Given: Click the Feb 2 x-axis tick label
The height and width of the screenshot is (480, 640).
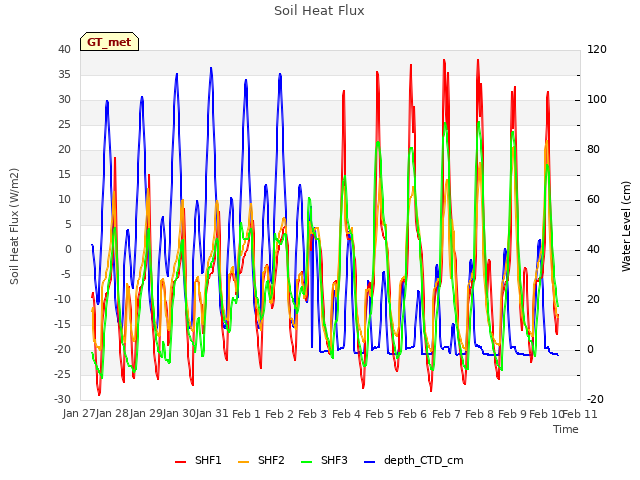Looking at the screenshot, I should coord(279,414).
